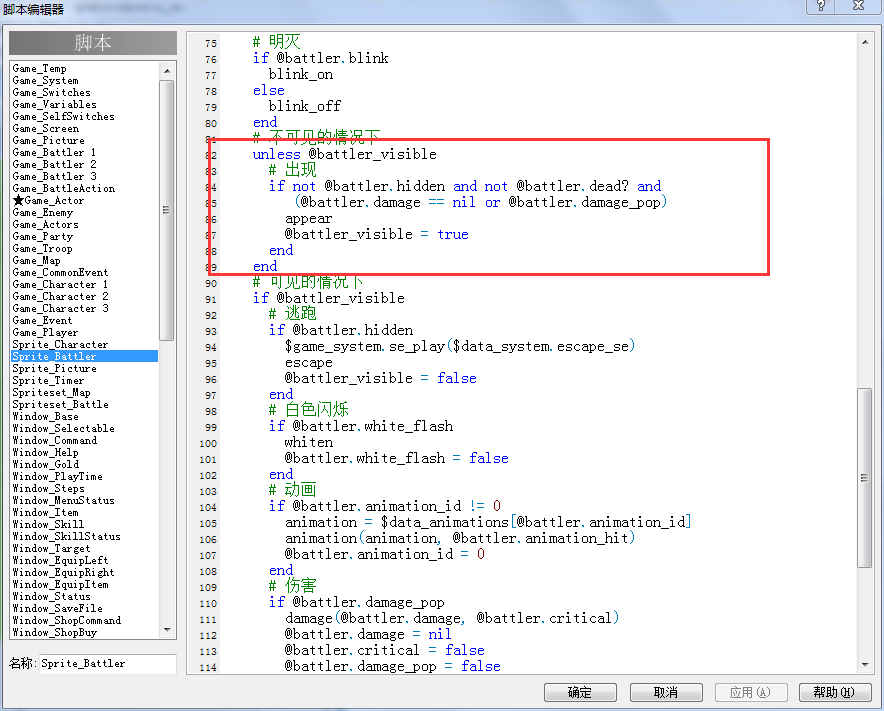Close the script editor window
This screenshot has width=884, height=711.
click(858, 6)
